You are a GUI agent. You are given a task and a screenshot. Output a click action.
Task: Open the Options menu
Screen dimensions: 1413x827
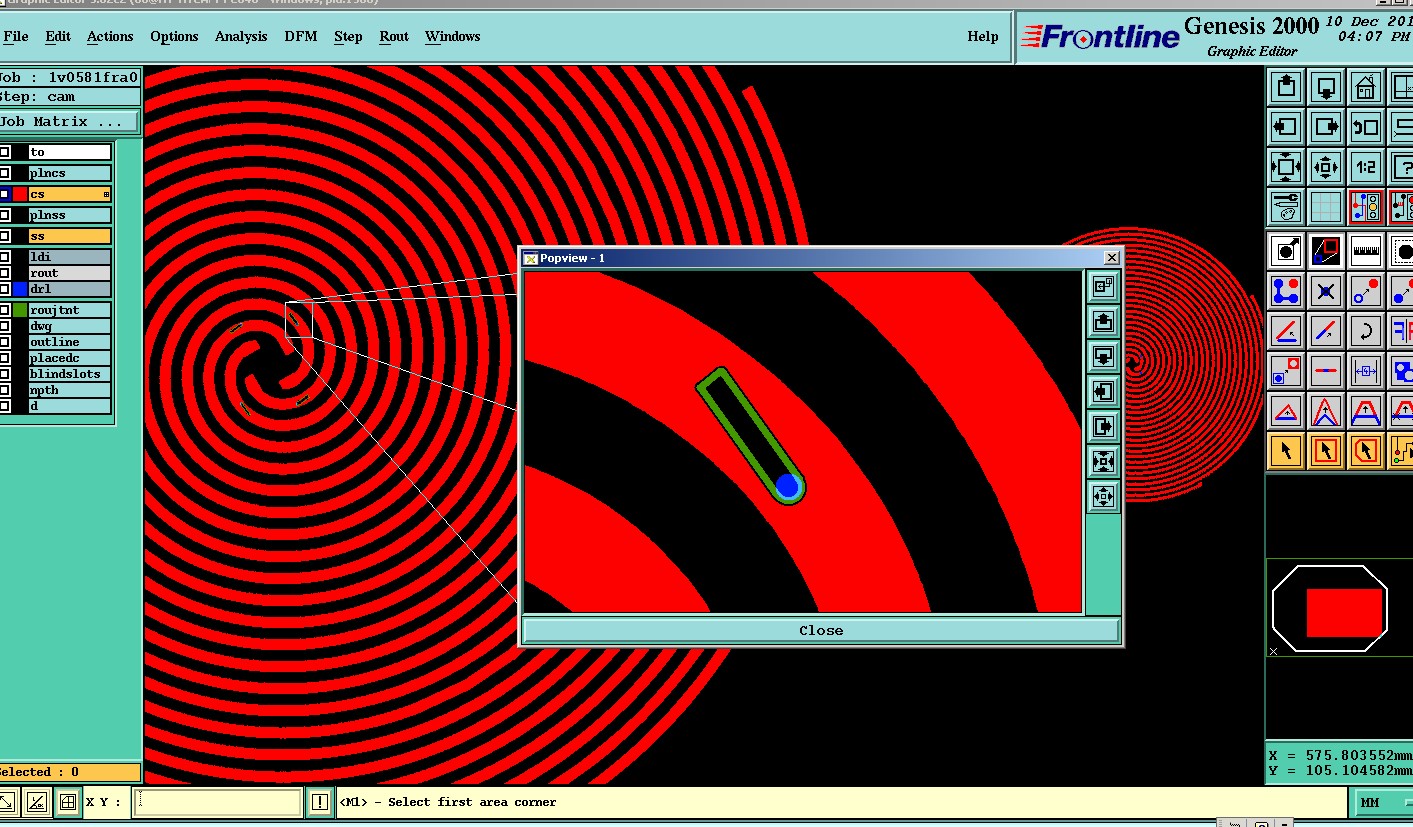(174, 36)
